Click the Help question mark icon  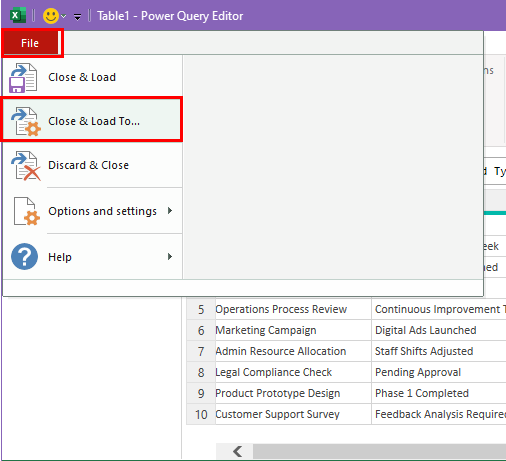point(24,256)
